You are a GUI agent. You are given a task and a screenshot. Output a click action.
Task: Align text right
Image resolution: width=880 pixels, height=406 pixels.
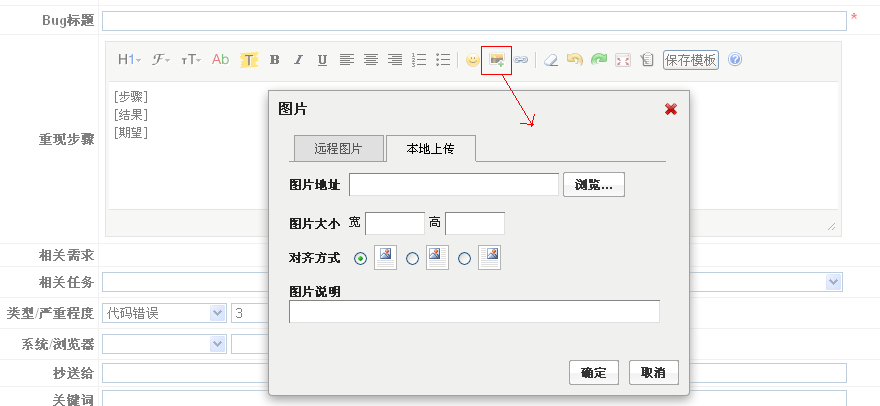point(395,60)
